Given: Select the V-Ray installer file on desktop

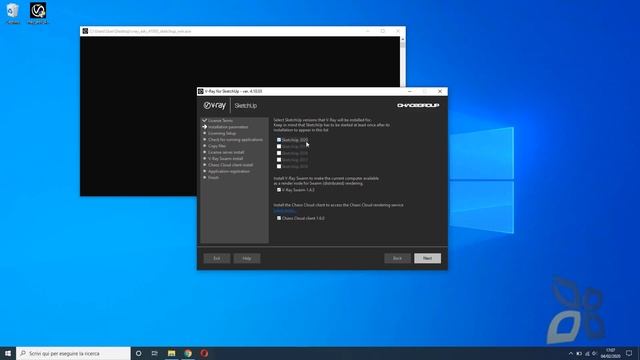Looking at the screenshot, I should click(x=38, y=13).
